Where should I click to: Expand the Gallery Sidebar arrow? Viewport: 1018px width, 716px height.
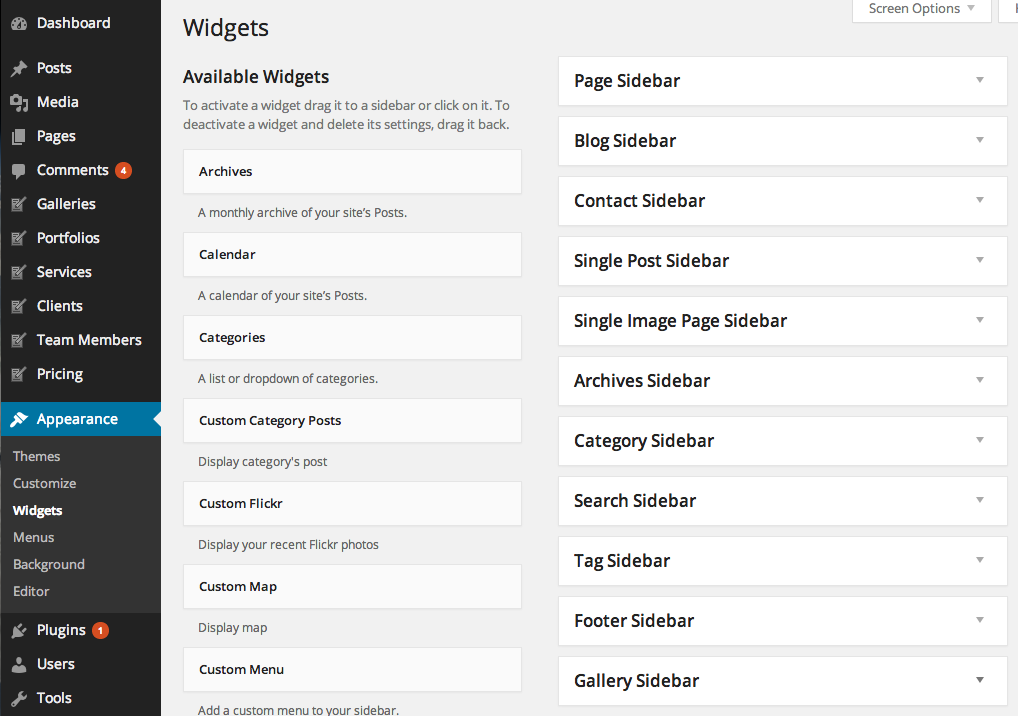[980, 680]
